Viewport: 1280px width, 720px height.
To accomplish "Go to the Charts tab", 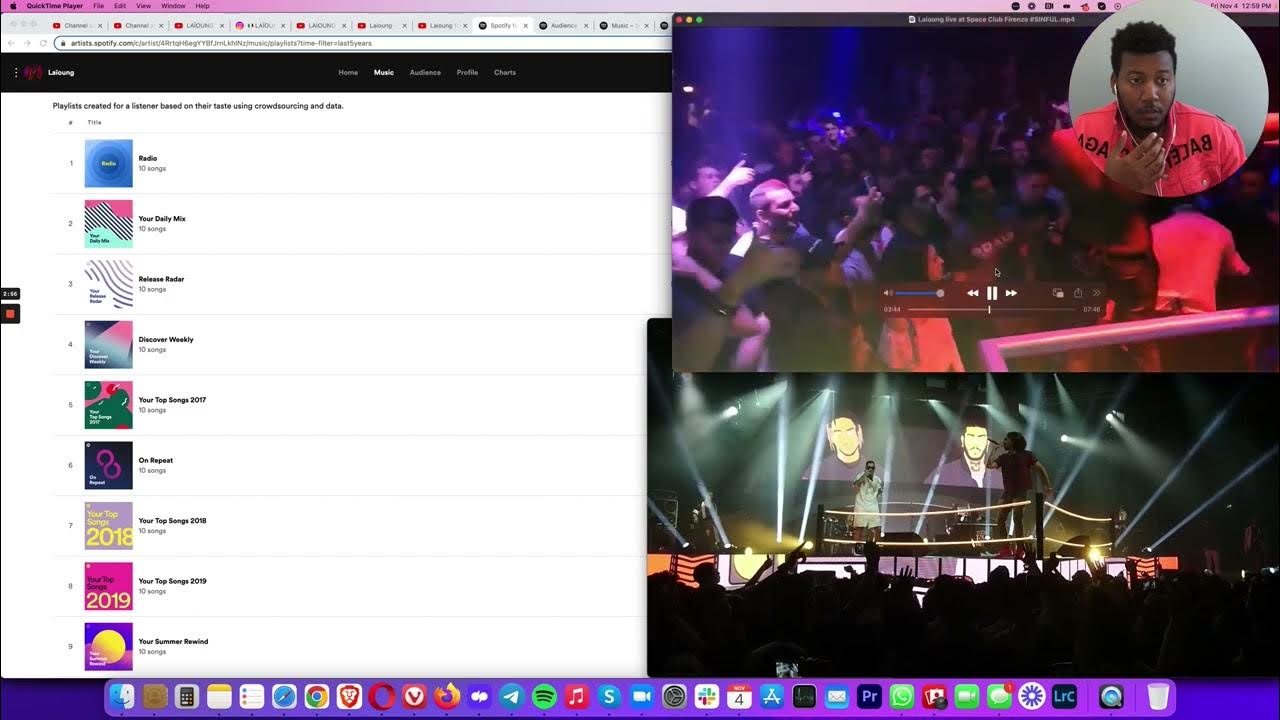I will [505, 72].
